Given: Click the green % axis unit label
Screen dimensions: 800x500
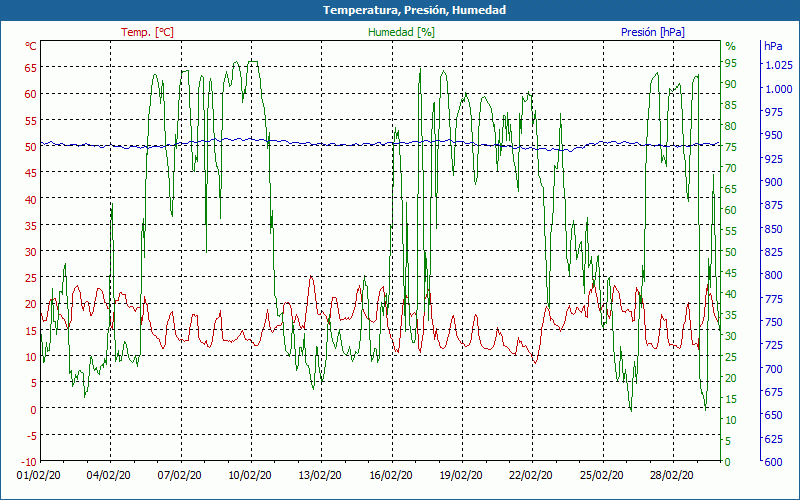Looking at the screenshot, I should coord(731,46).
